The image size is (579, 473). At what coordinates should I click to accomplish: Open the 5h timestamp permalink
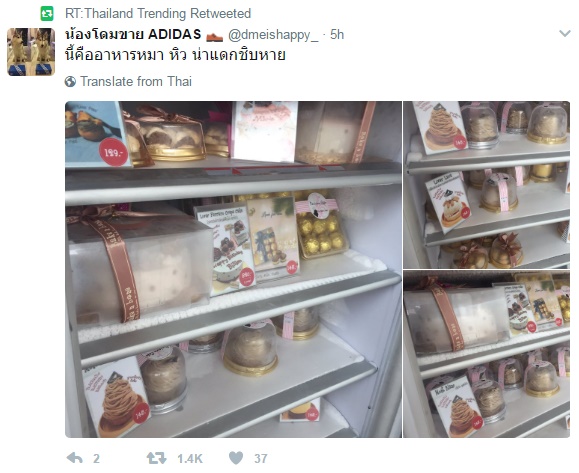click(x=337, y=34)
